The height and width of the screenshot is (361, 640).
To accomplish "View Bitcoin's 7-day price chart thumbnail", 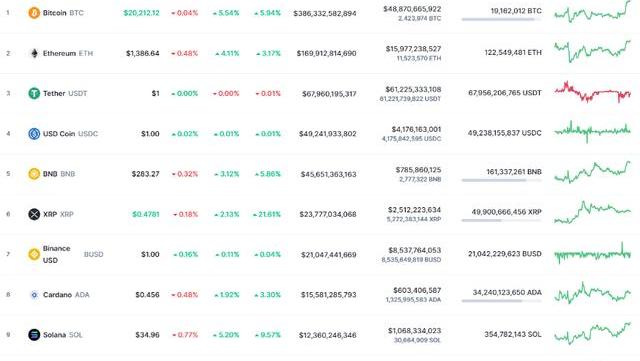I will (x=592, y=11).
